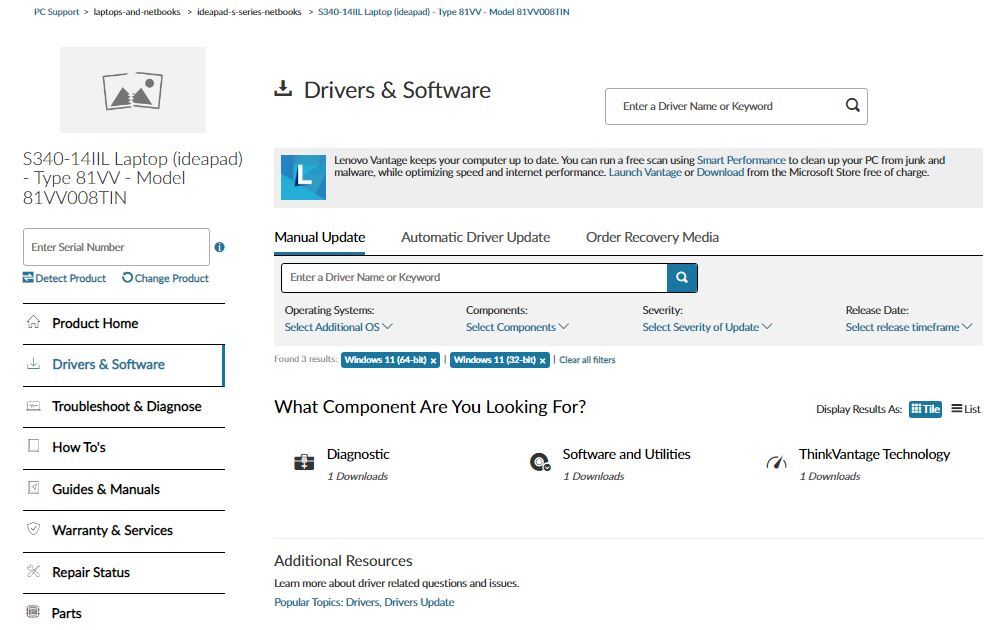The image size is (1007, 630).
Task: Open the Drivers link under Popular Topics
Action: [362, 602]
